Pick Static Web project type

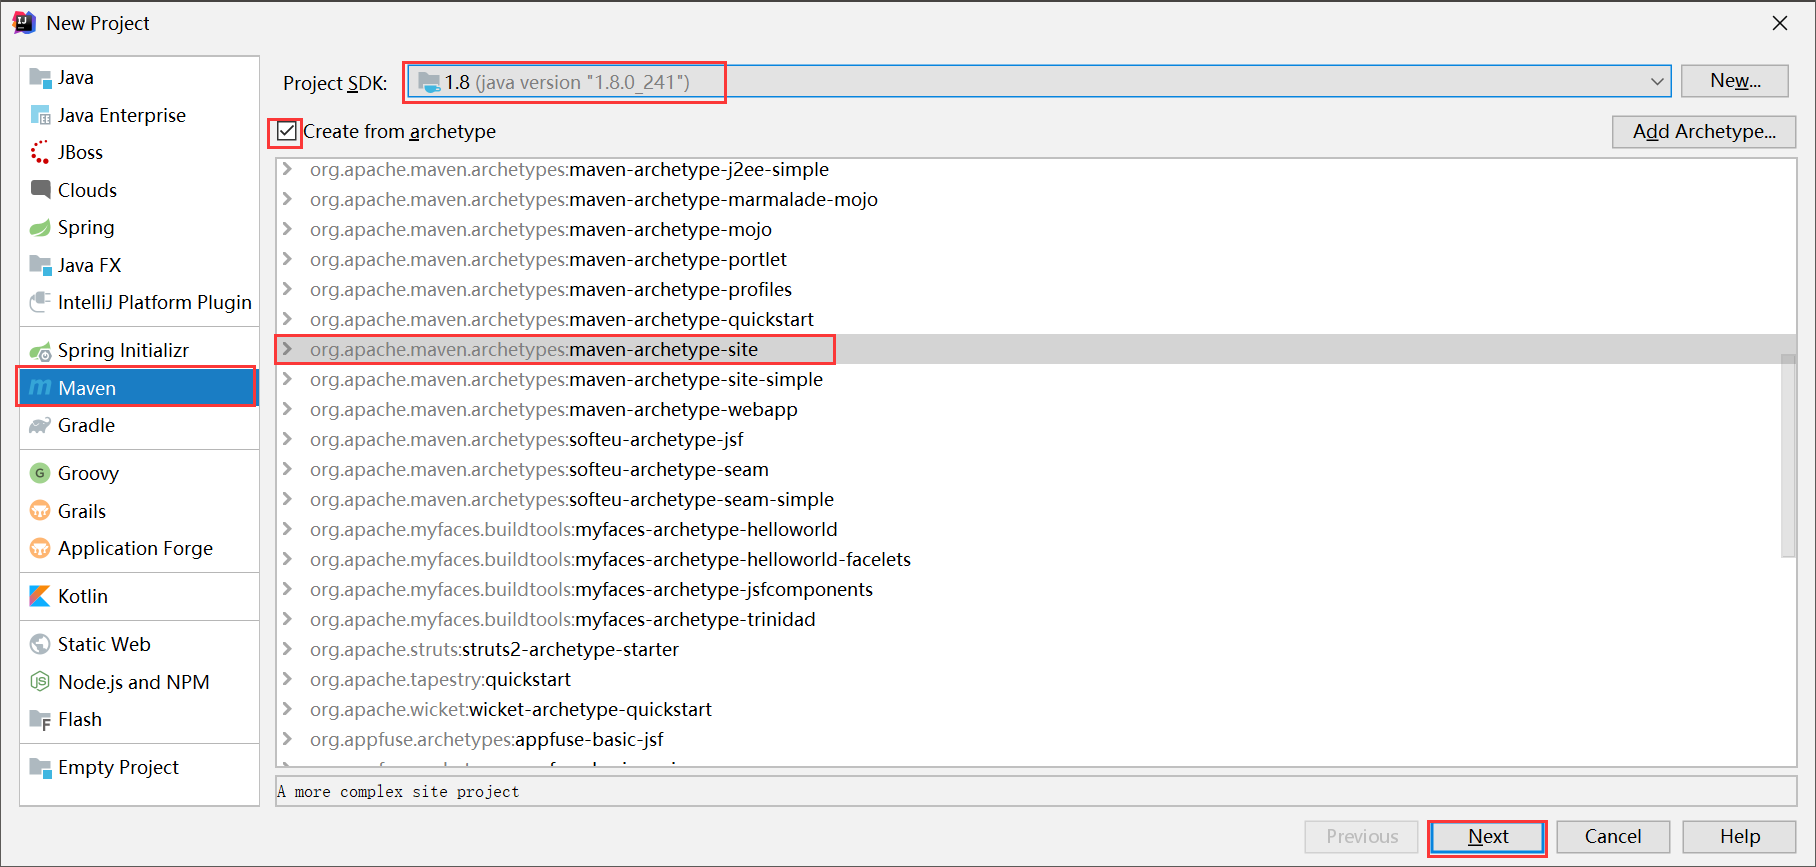pos(139,644)
